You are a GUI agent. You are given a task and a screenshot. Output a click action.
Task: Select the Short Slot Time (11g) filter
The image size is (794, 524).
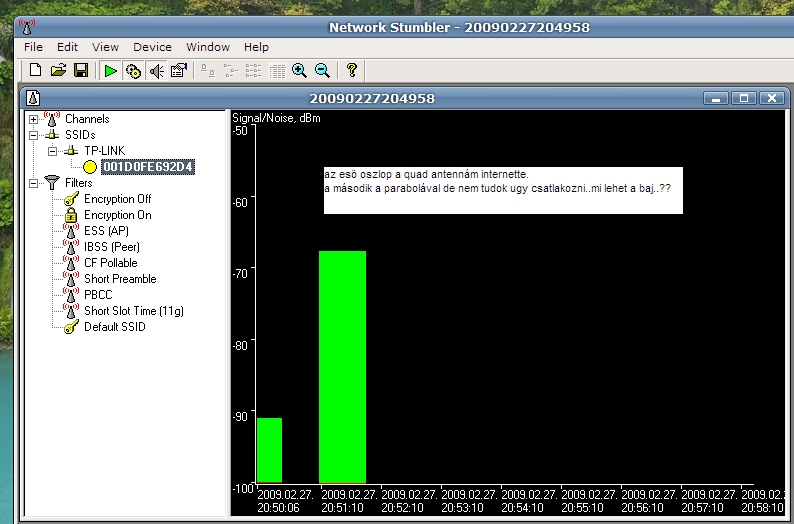coord(134,311)
